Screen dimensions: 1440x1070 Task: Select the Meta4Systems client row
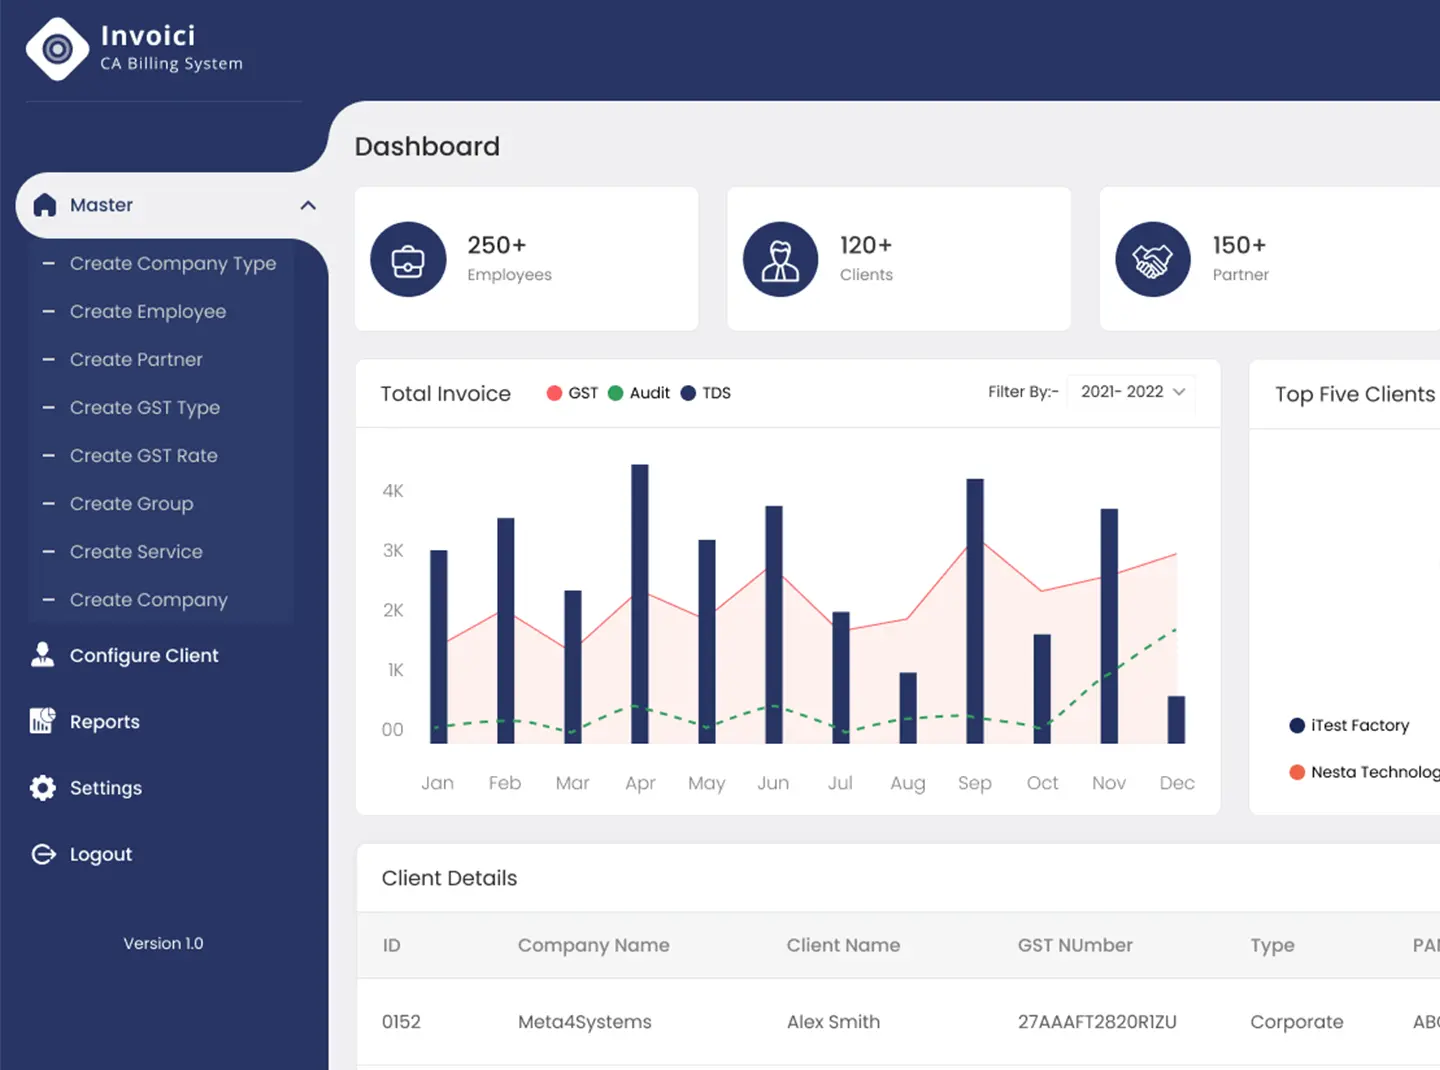tap(584, 1022)
